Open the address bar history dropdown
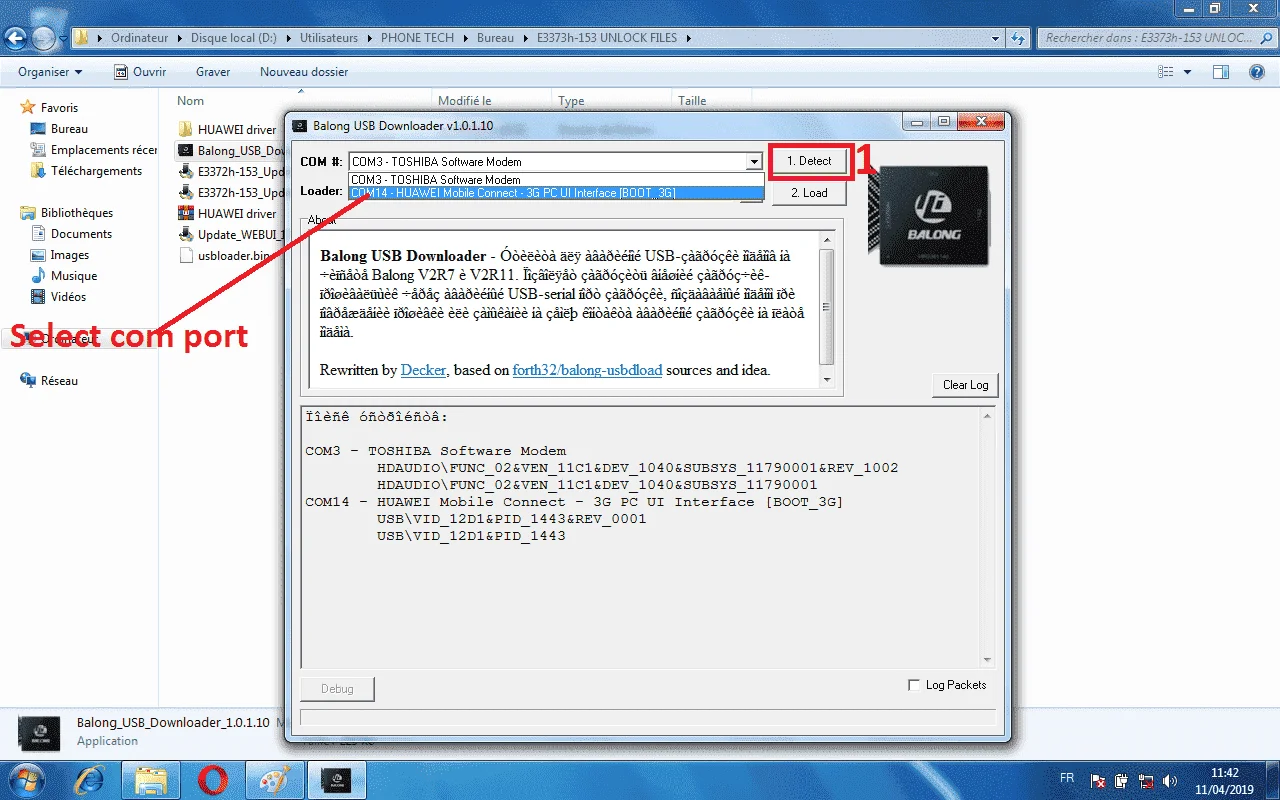The image size is (1280, 800). pos(995,38)
